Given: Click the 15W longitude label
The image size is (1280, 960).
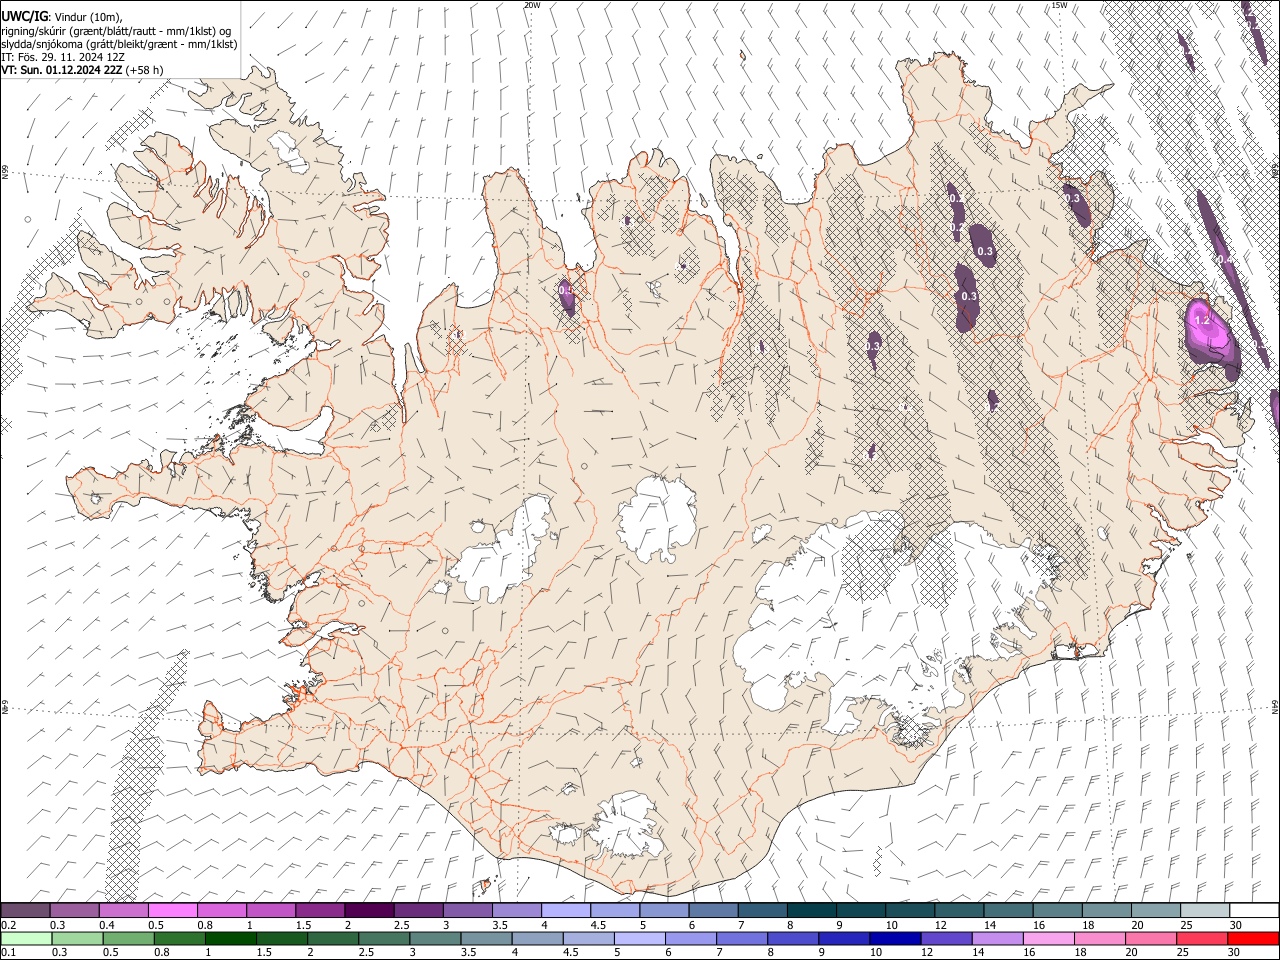Looking at the screenshot, I should click(1059, 5).
